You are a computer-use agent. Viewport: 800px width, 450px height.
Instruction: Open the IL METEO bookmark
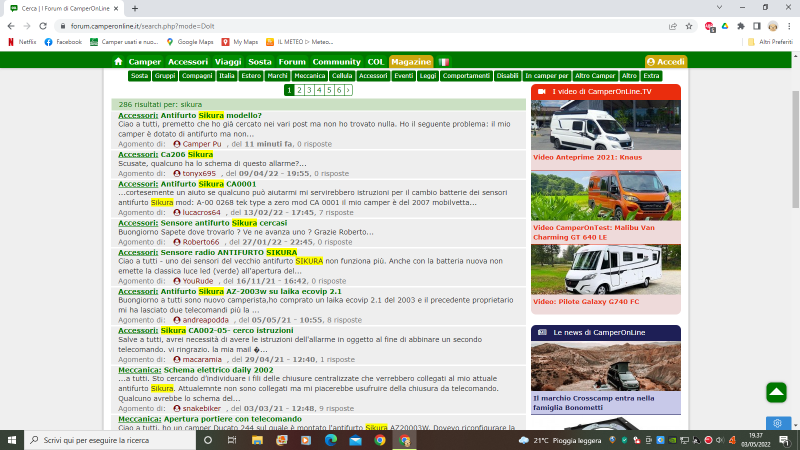pyautogui.click(x=299, y=42)
